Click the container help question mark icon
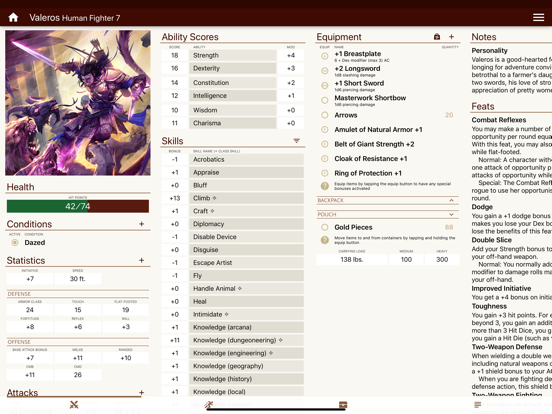The image size is (552, 414). [325, 240]
